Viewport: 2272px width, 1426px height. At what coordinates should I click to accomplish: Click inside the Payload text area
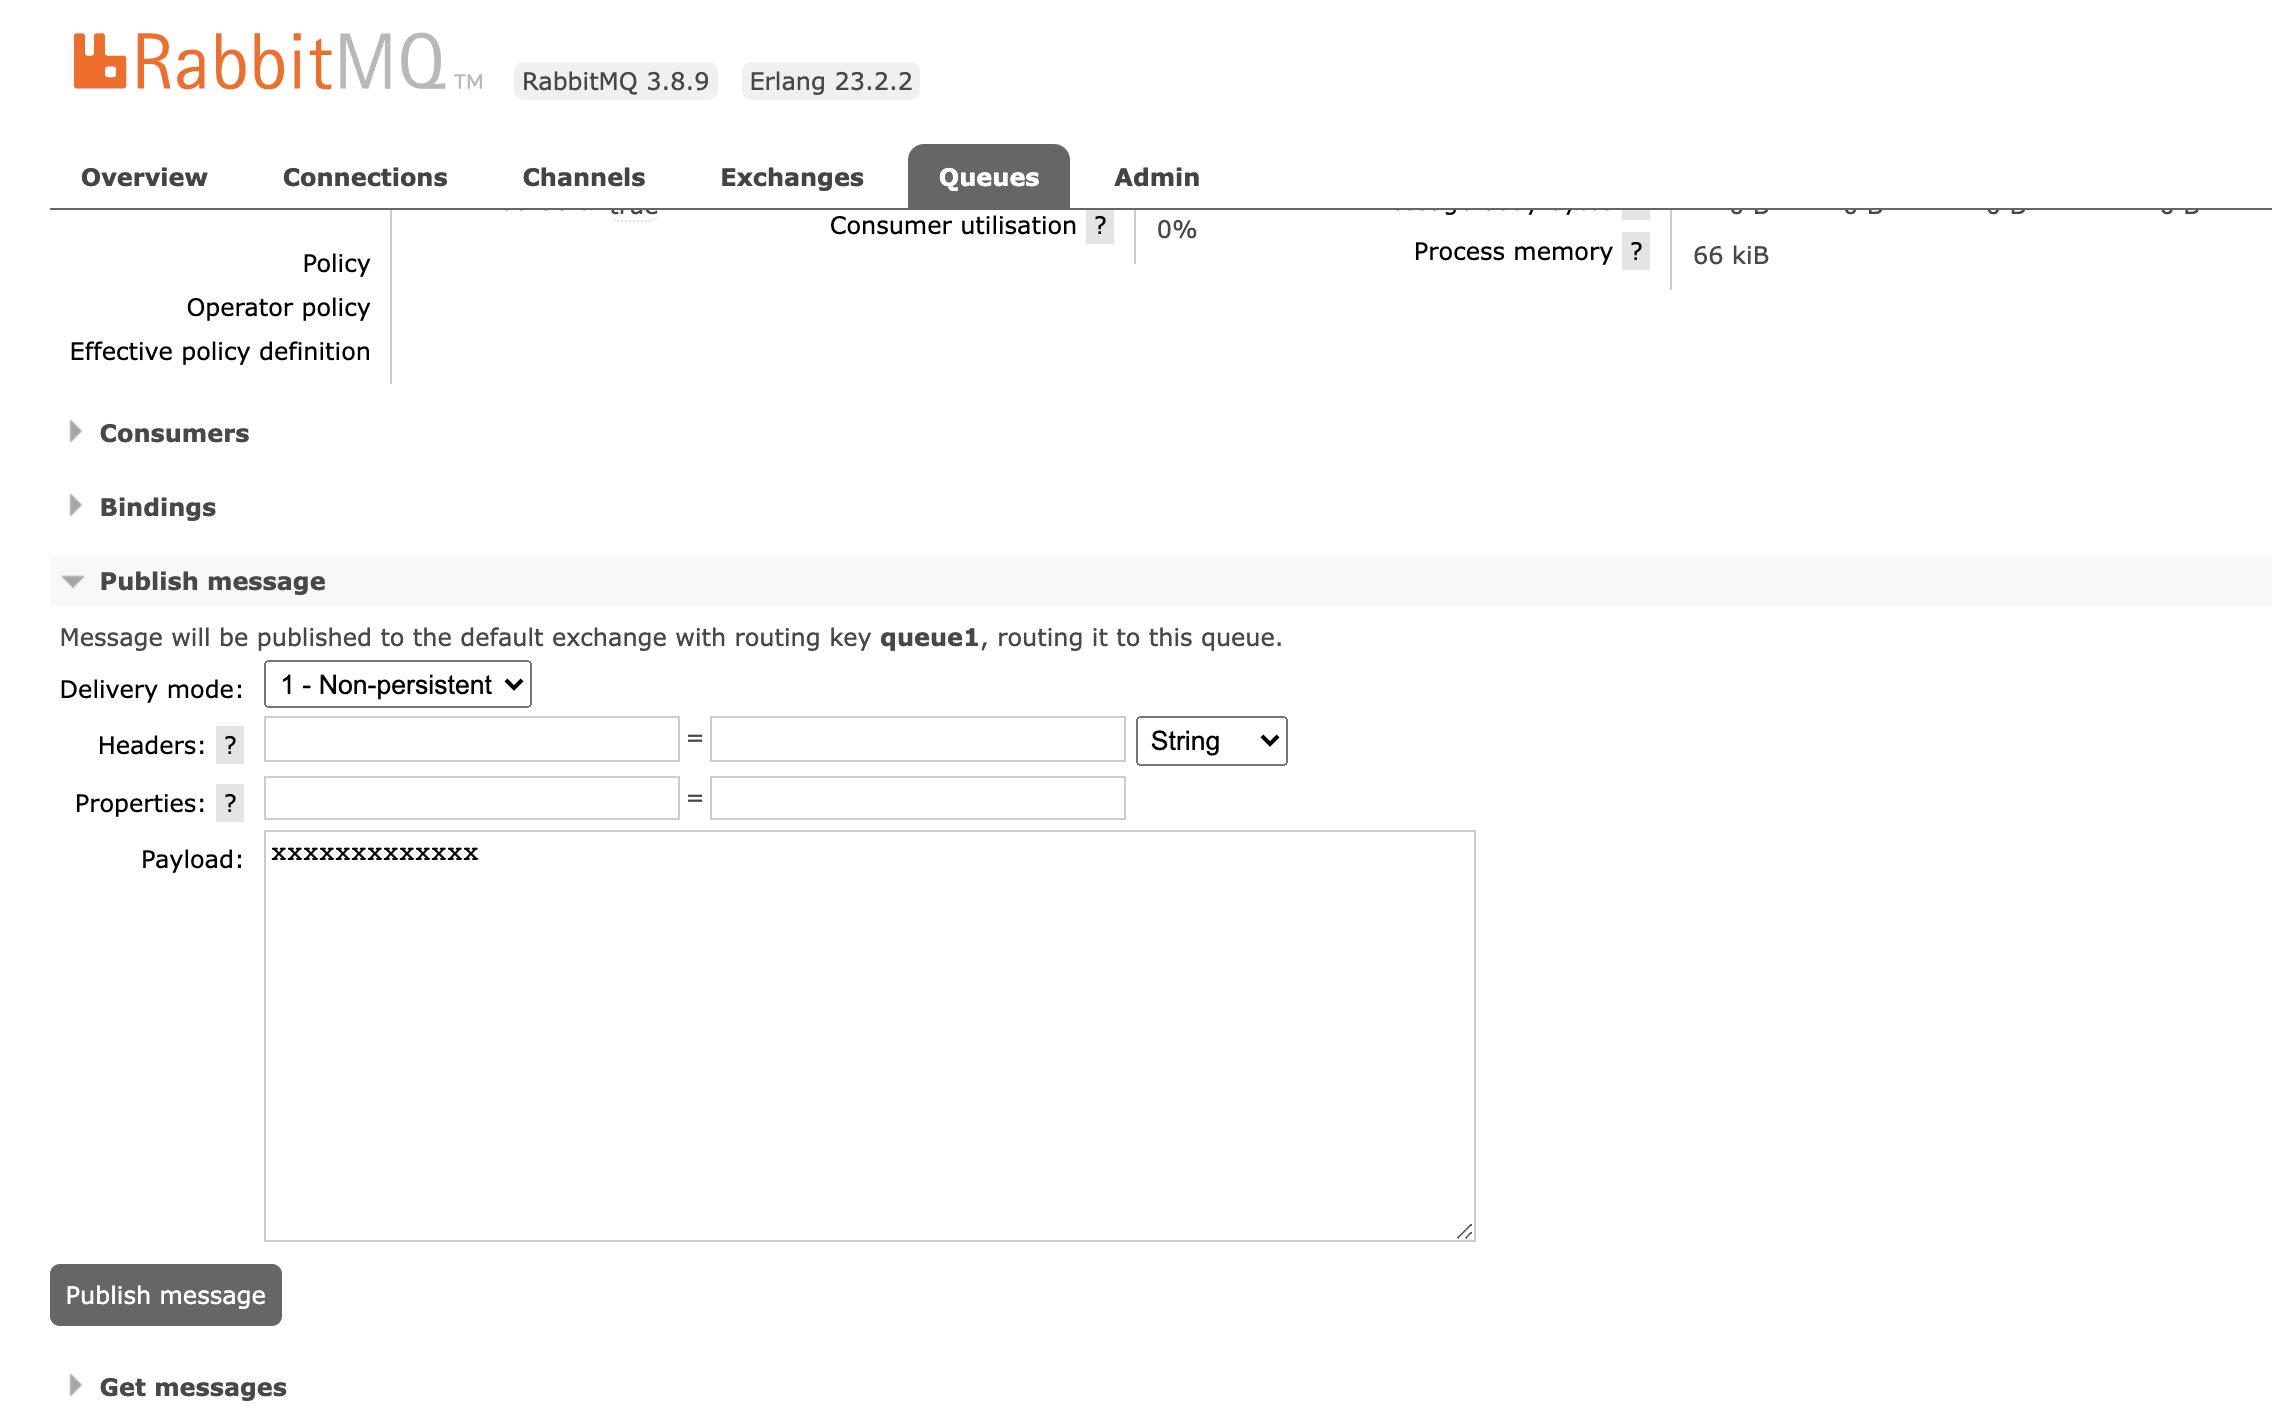click(x=870, y=1036)
